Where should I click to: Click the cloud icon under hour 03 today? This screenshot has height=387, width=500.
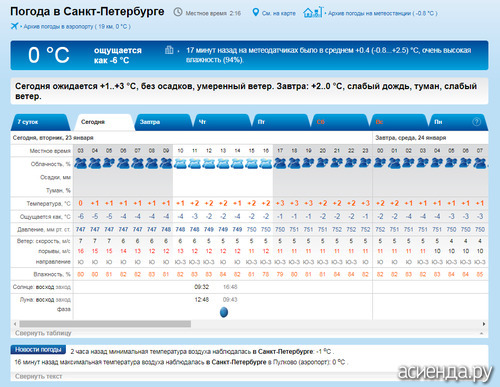click(x=80, y=163)
